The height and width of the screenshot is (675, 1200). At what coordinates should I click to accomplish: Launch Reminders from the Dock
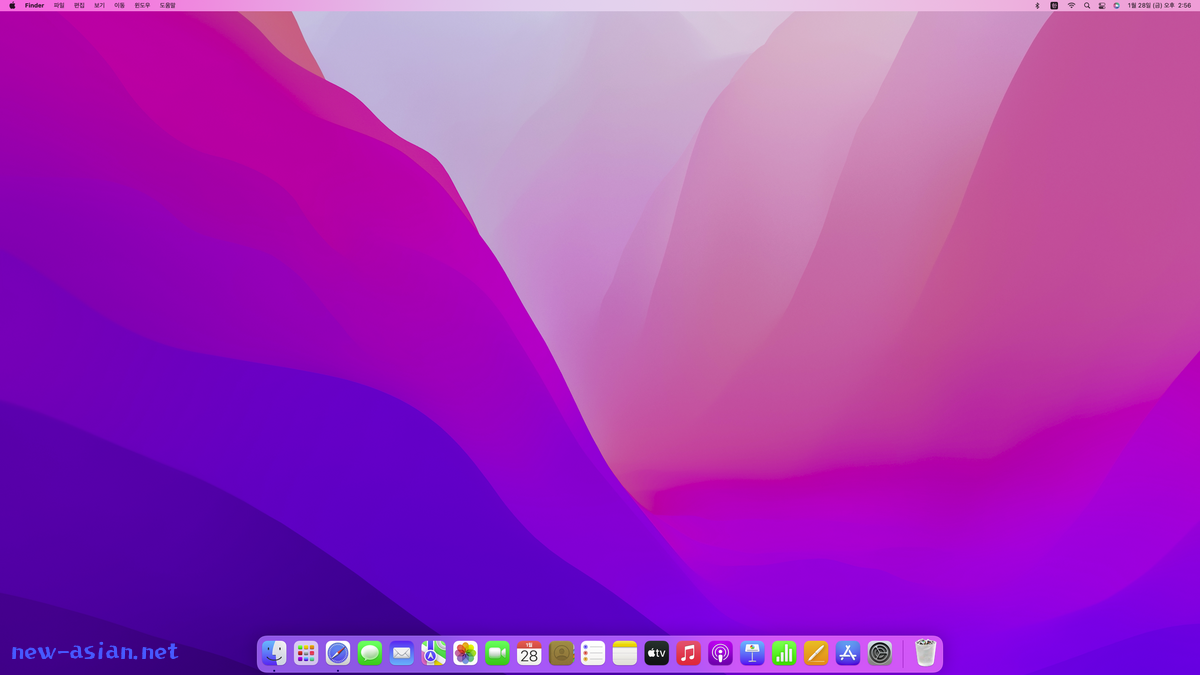pos(593,653)
